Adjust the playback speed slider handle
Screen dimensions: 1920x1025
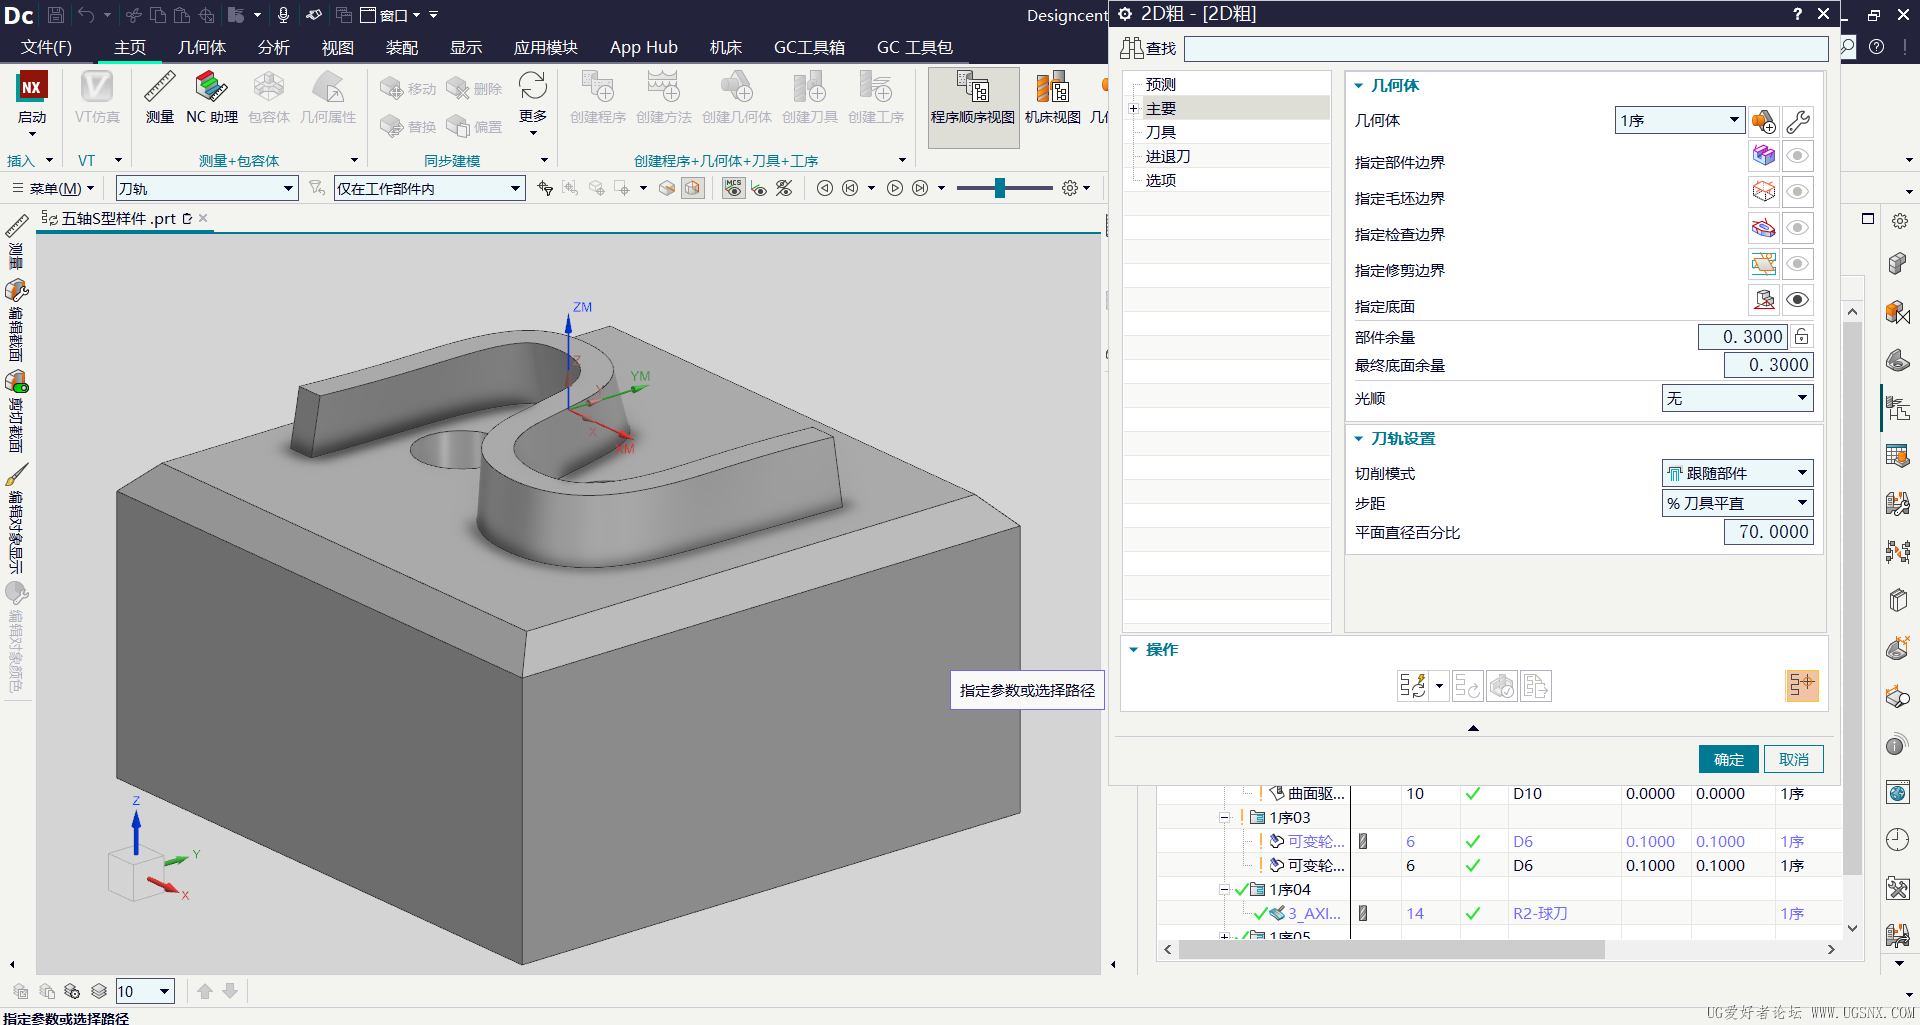coord(999,188)
